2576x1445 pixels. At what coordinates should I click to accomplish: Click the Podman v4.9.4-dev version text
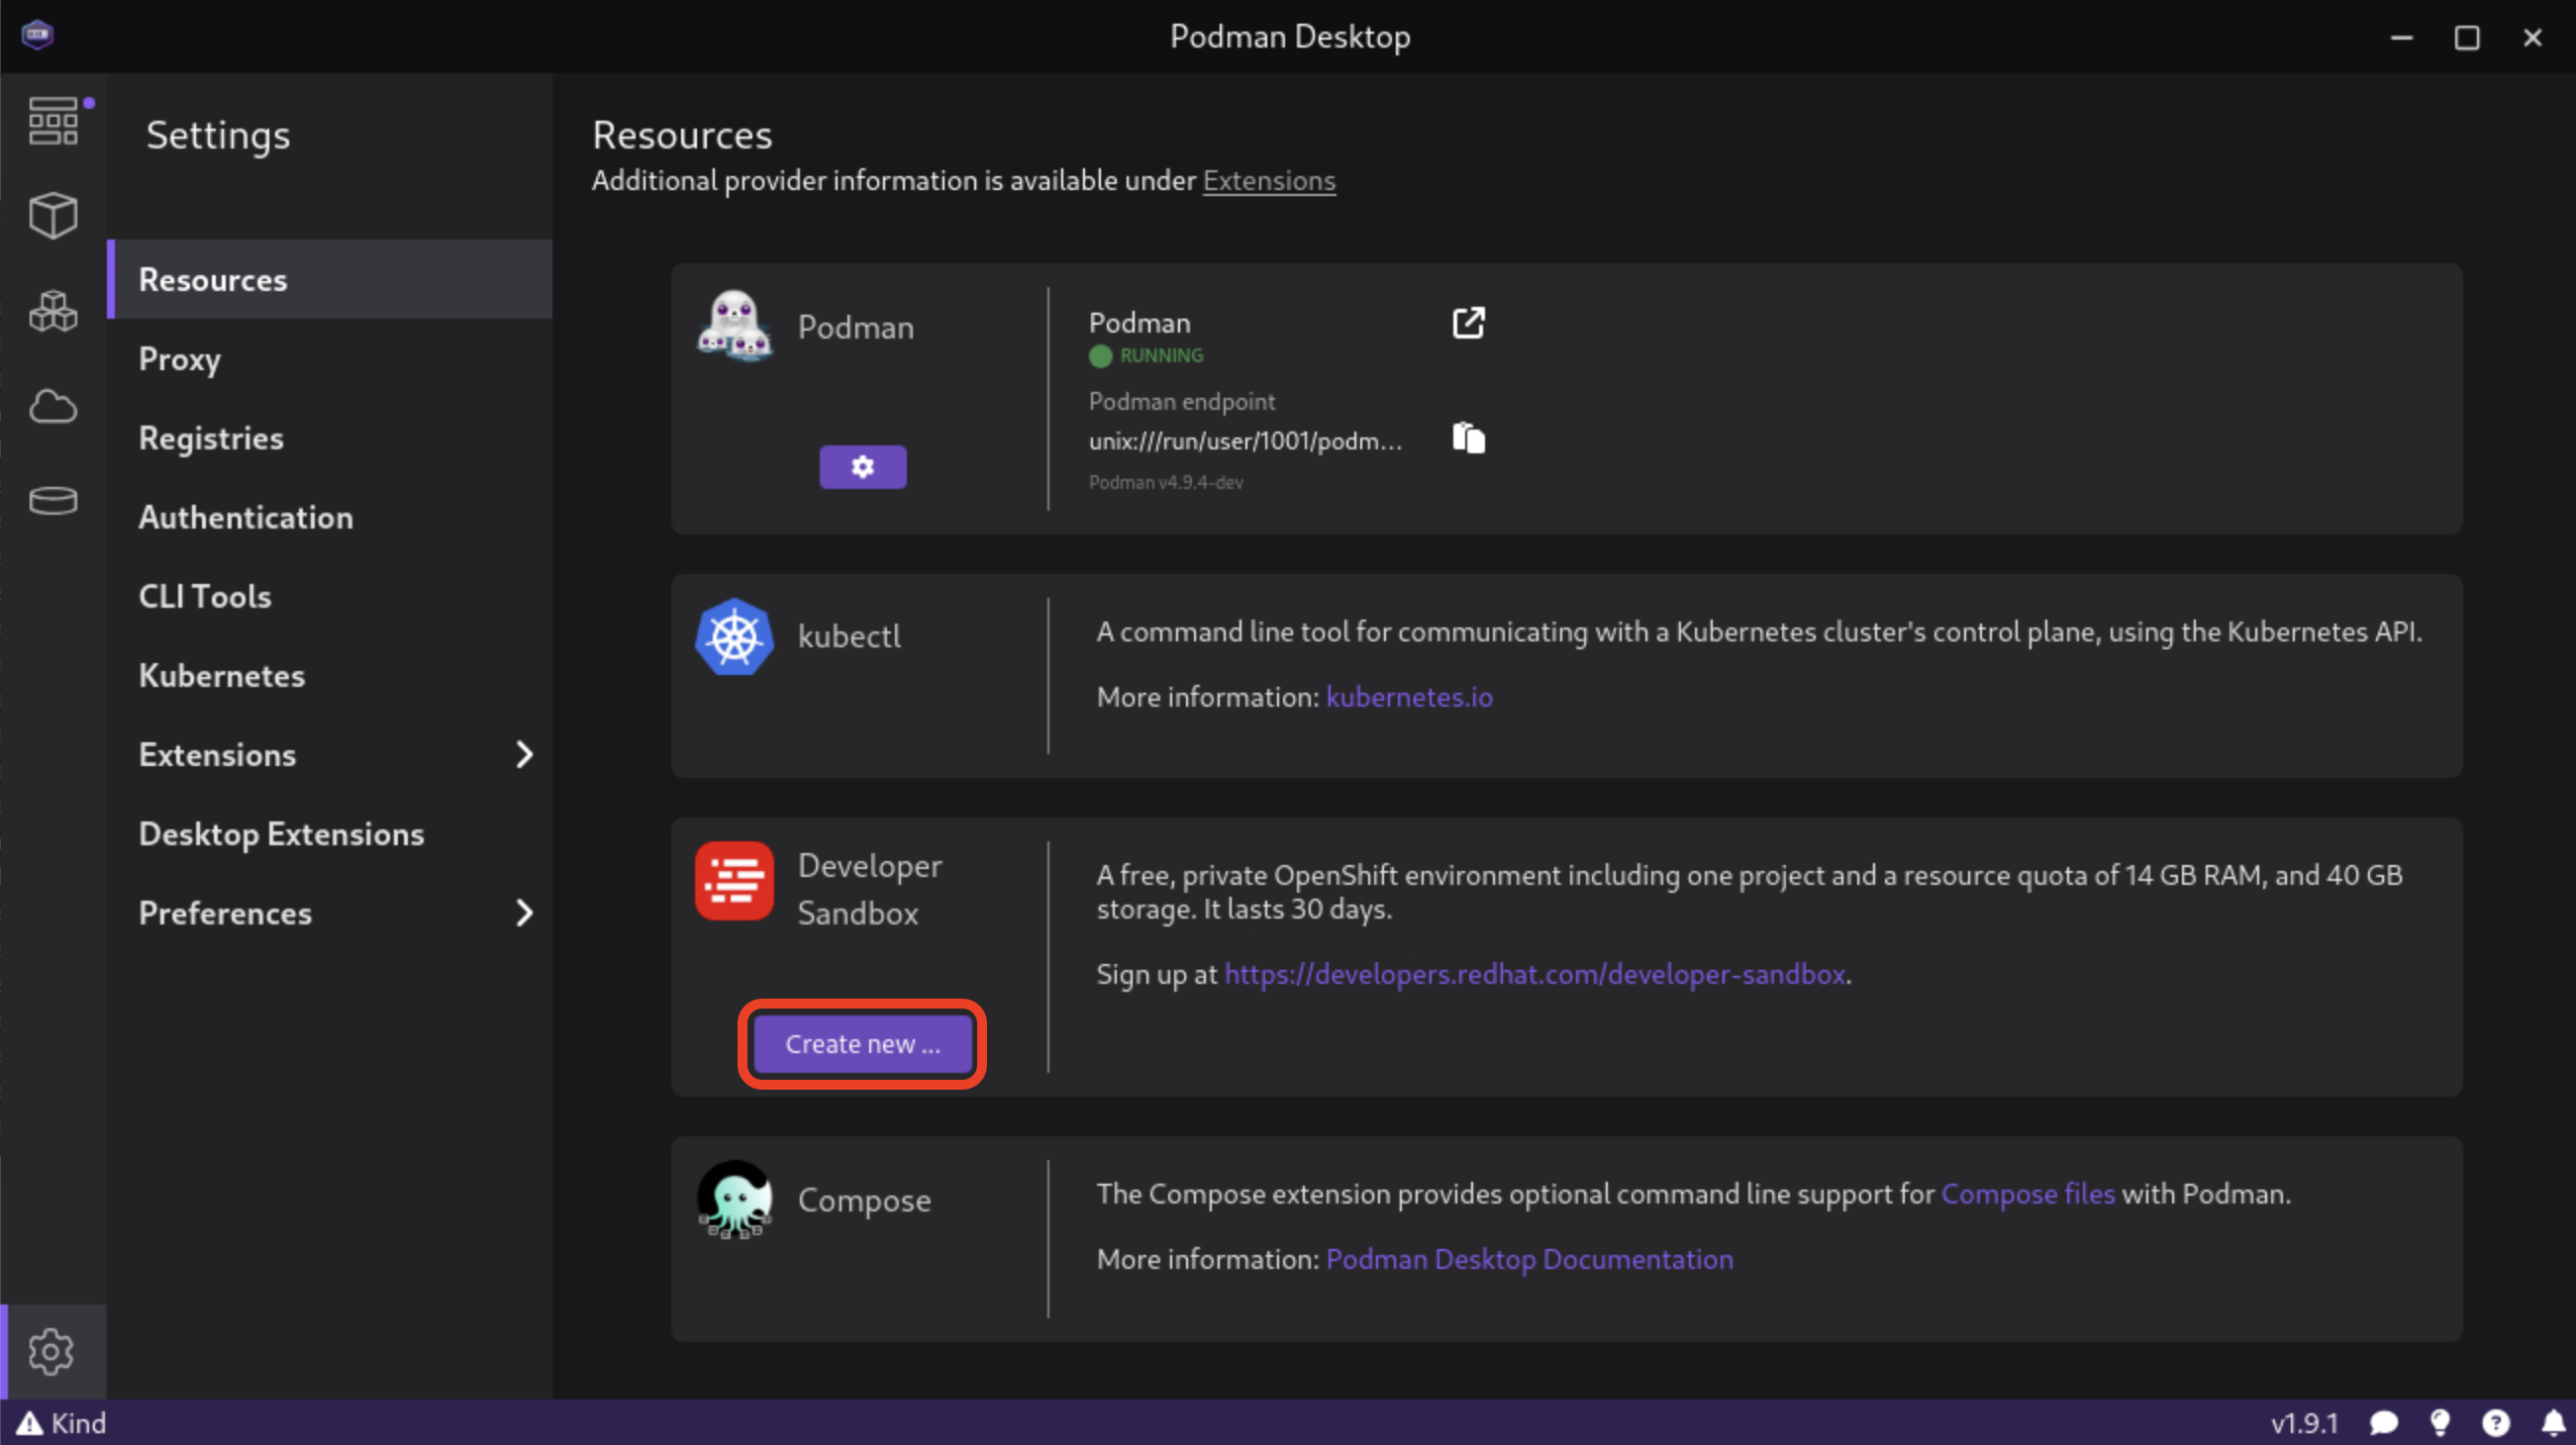click(1165, 482)
